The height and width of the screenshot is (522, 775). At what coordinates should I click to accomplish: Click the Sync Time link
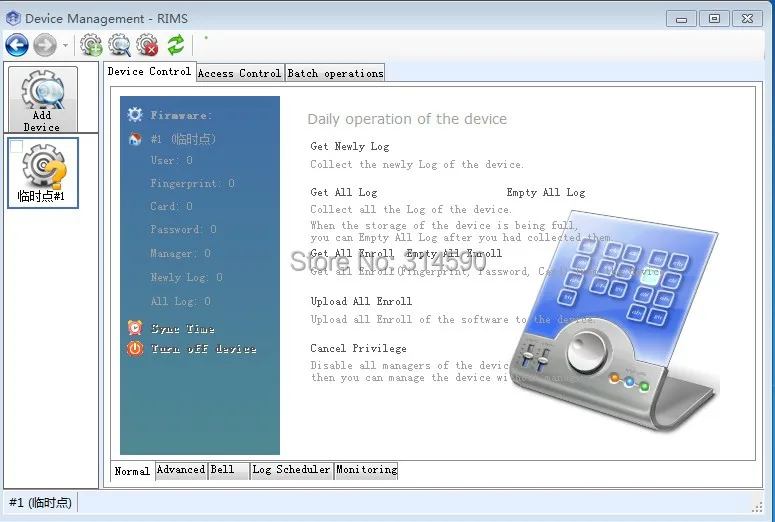point(182,329)
